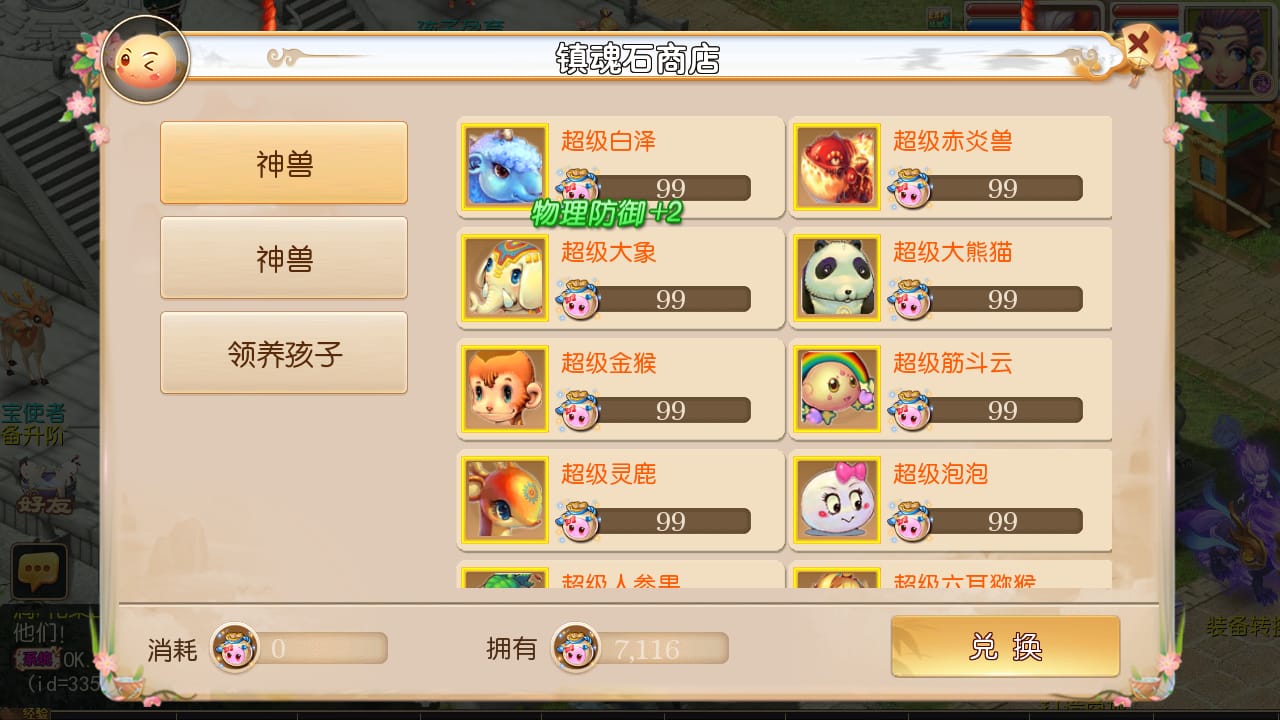Viewport: 1280px width, 720px height.
Task: Choose the 超级大象 elephant icon
Action: [x=505, y=278]
